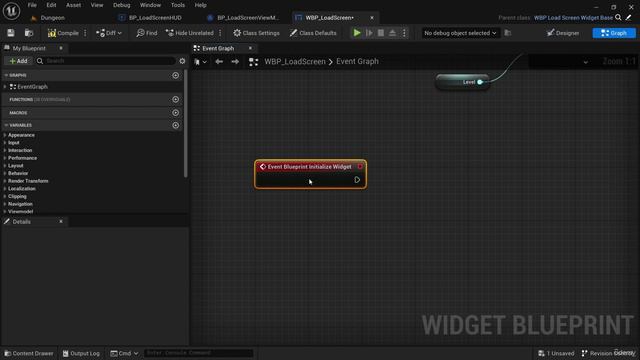Click the Stop simulation button
640x360 pixels.
coord(381,33)
